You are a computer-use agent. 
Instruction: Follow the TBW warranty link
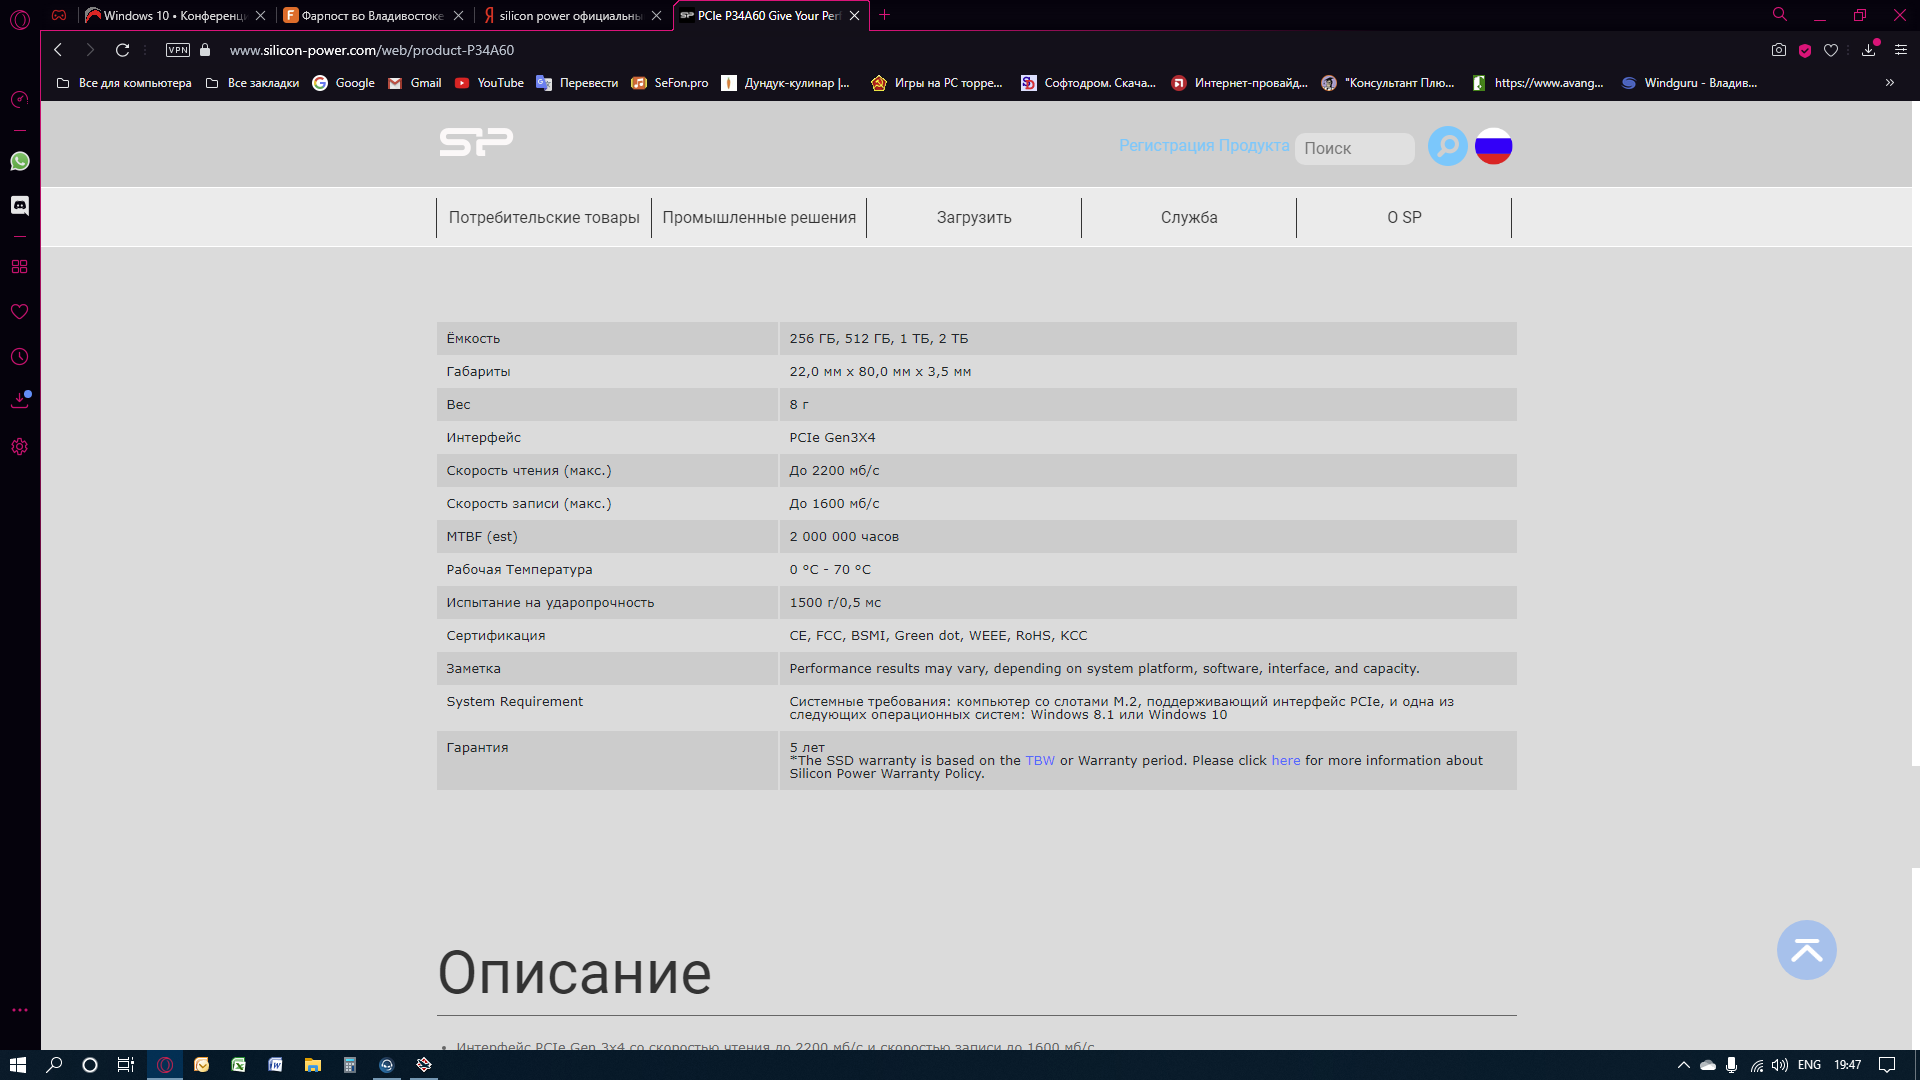tap(1040, 761)
